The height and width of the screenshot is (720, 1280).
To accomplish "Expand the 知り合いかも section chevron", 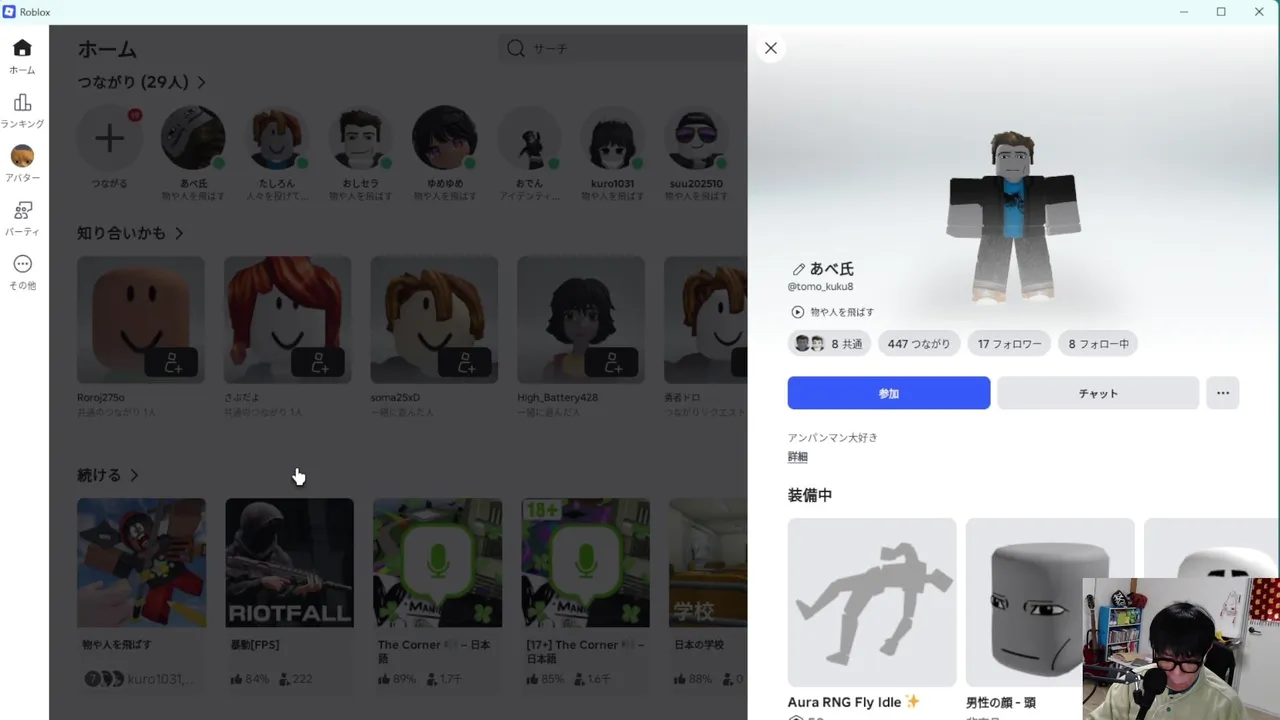I will click(x=179, y=233).
